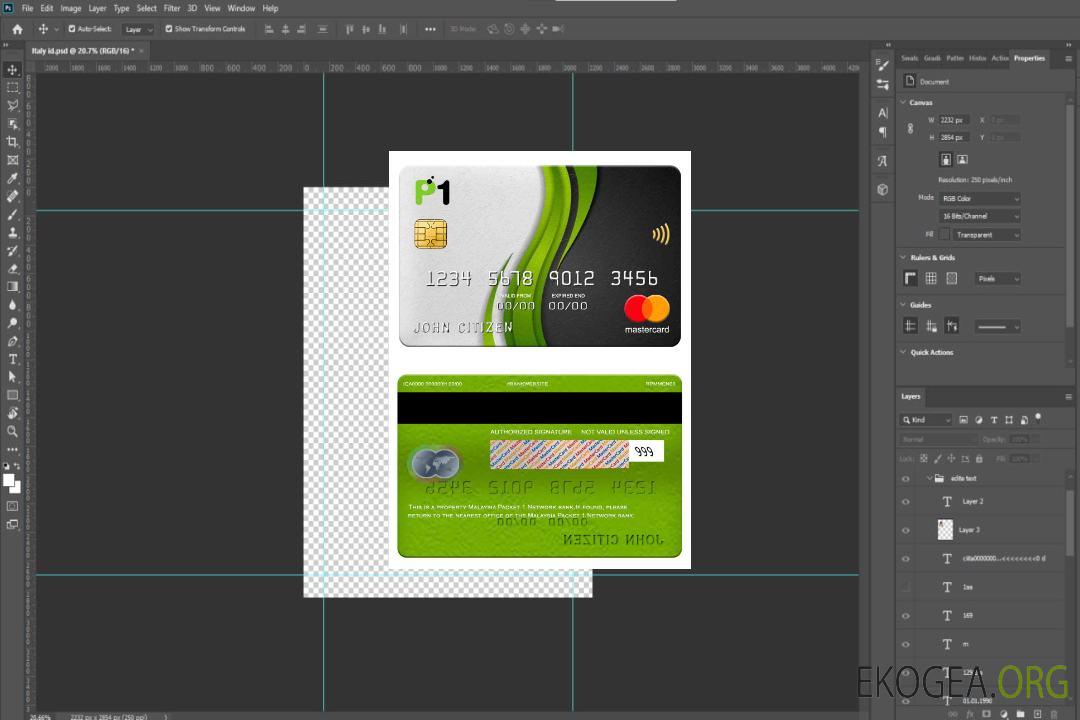The width and height of the screenshot is (1080, 720).
Task: Click the canvas width input field
Action: (954, 120)
